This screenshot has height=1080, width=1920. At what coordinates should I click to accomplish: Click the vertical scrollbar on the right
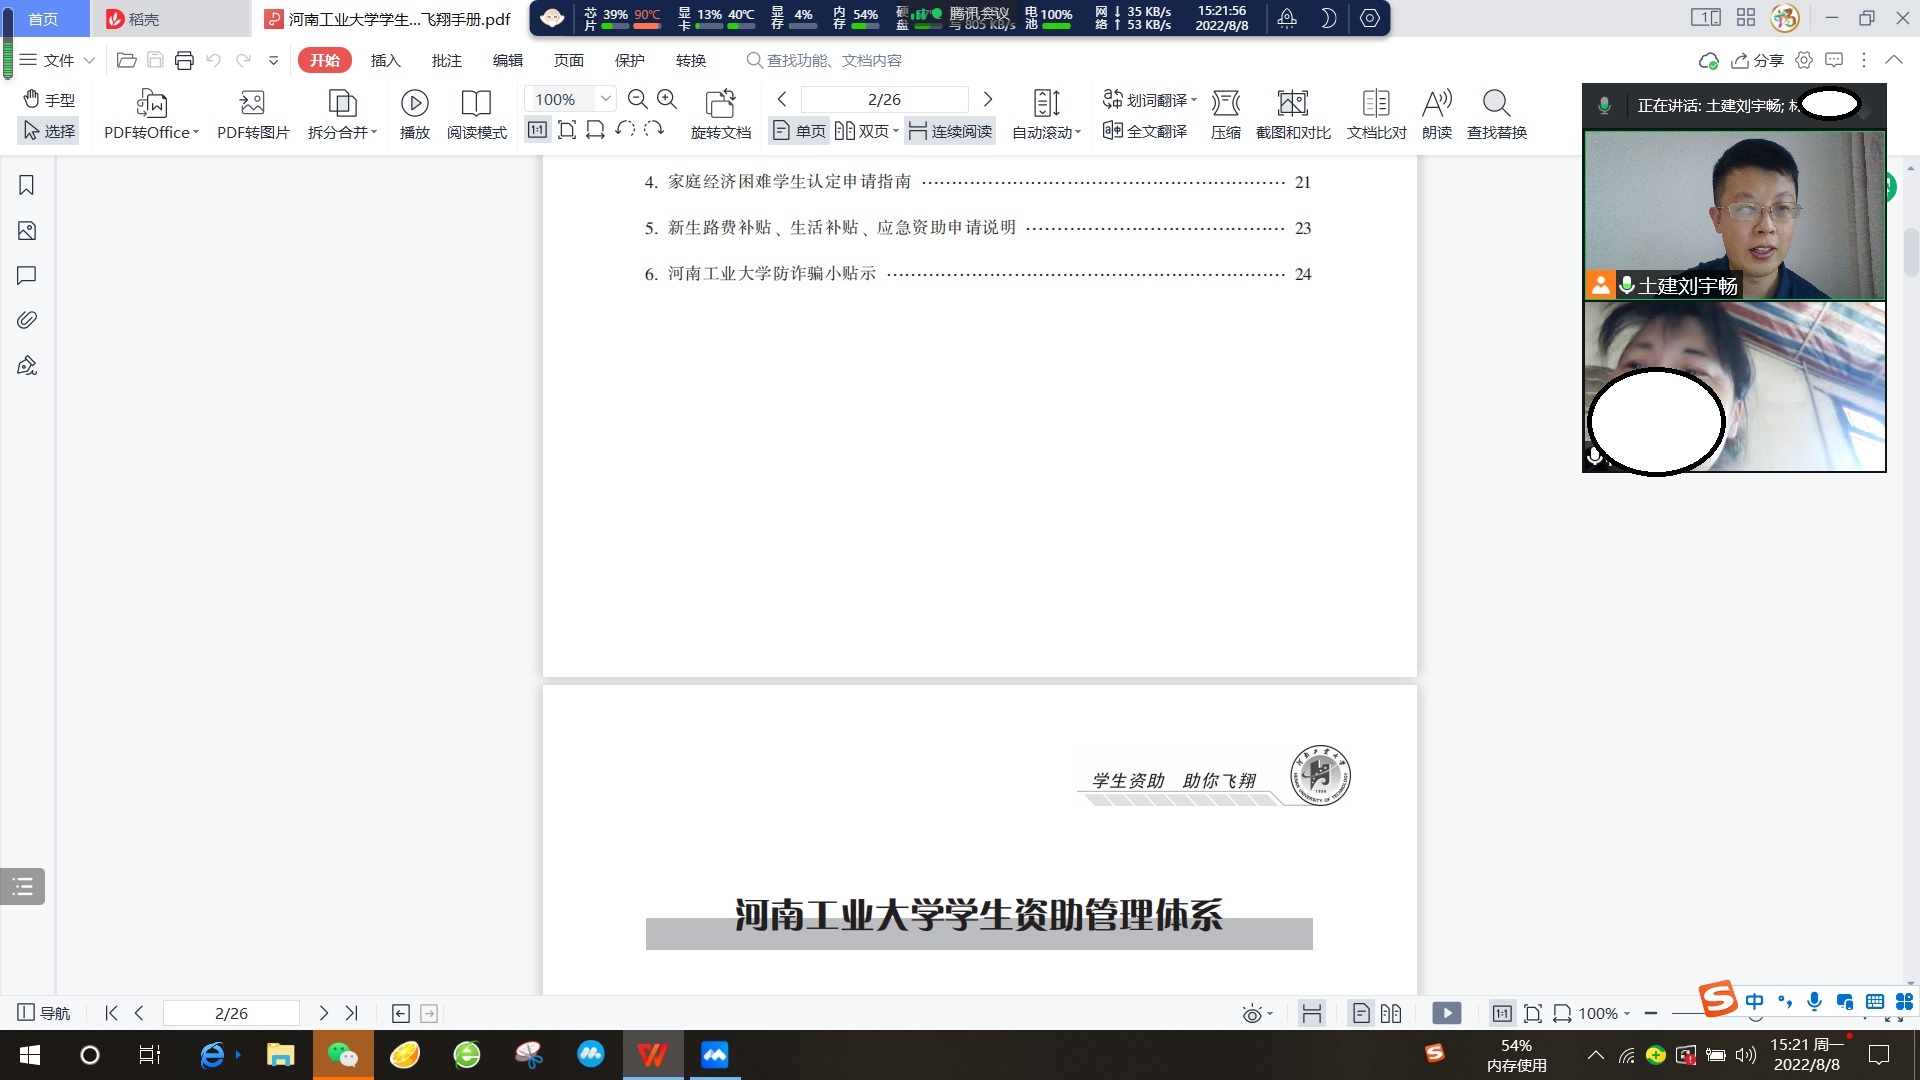pos(1910,251)
